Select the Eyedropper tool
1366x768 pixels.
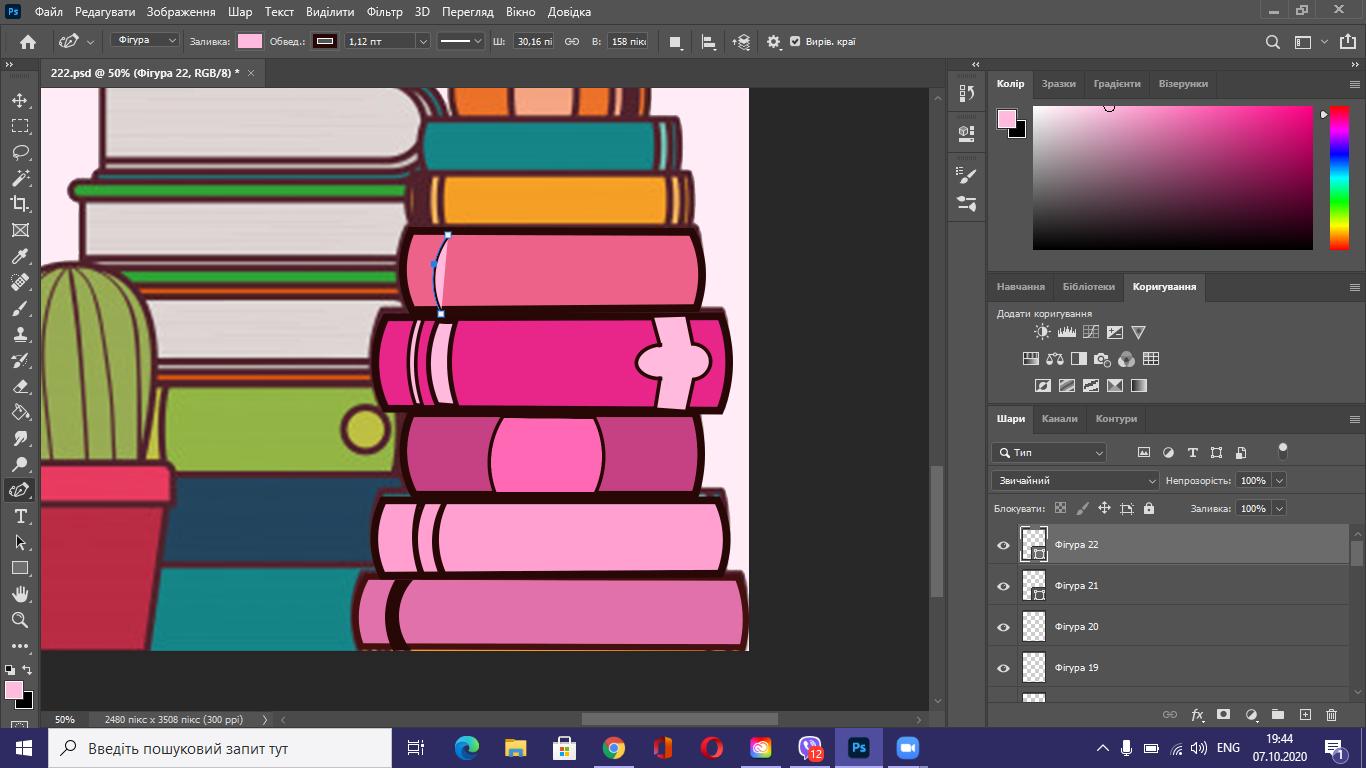(20, 256)
